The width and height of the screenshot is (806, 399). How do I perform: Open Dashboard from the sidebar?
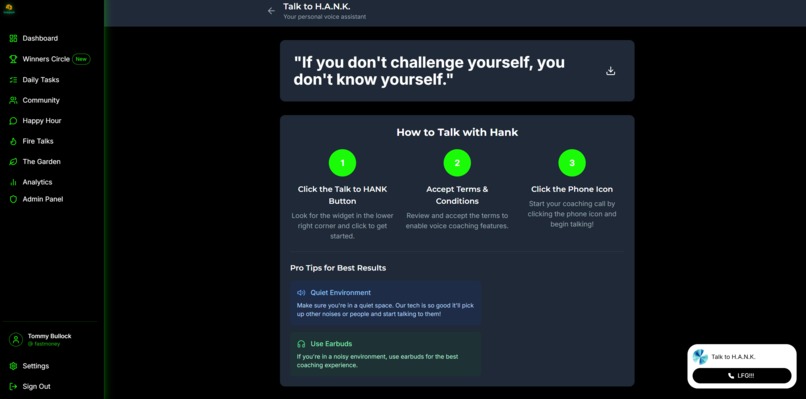[40, 39]
